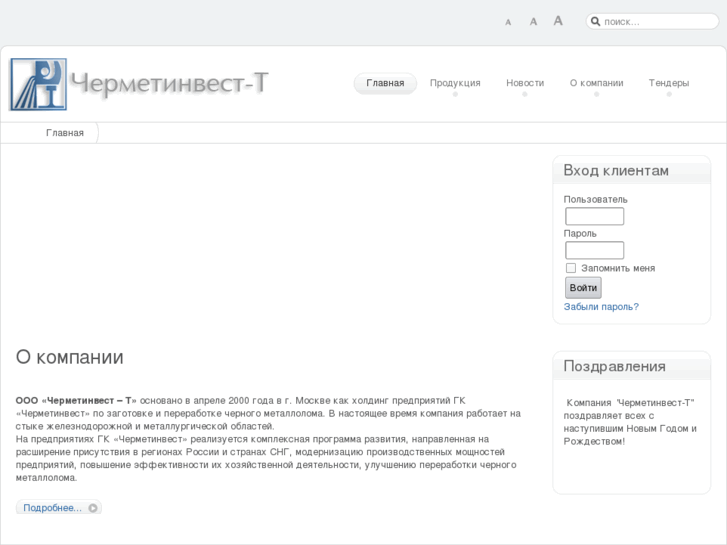Click the bold ООО «Черметинвест – Т» text

(76, 400)
